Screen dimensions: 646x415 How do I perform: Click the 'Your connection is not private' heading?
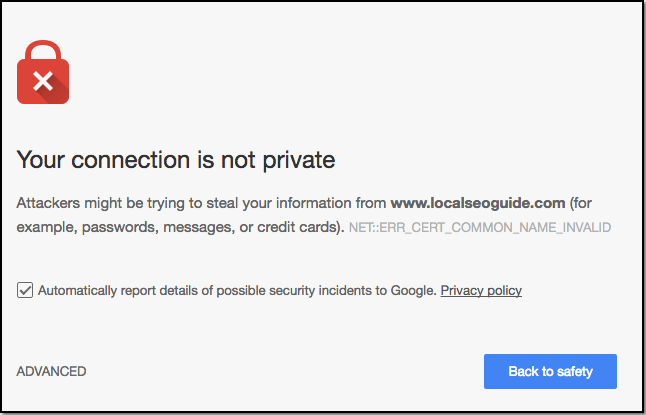click(x=176, y=159)
